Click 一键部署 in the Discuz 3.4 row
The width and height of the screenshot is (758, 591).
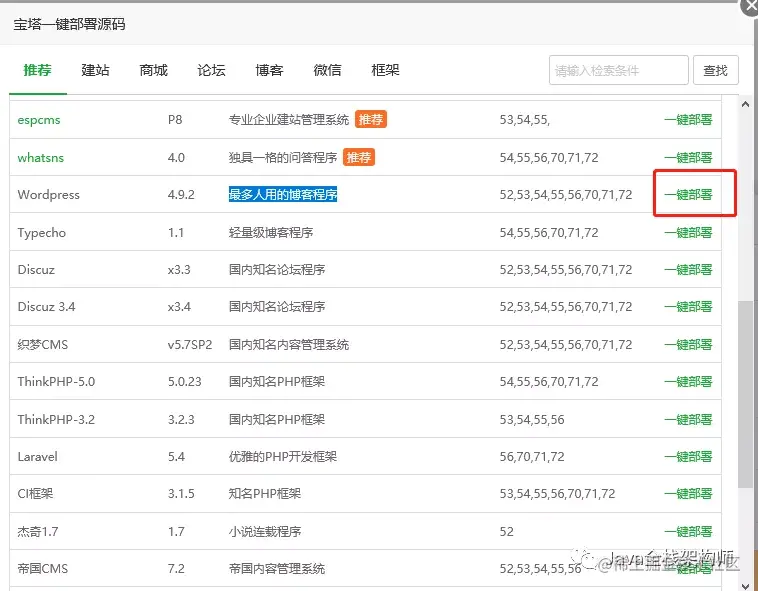tap(688, 307)
